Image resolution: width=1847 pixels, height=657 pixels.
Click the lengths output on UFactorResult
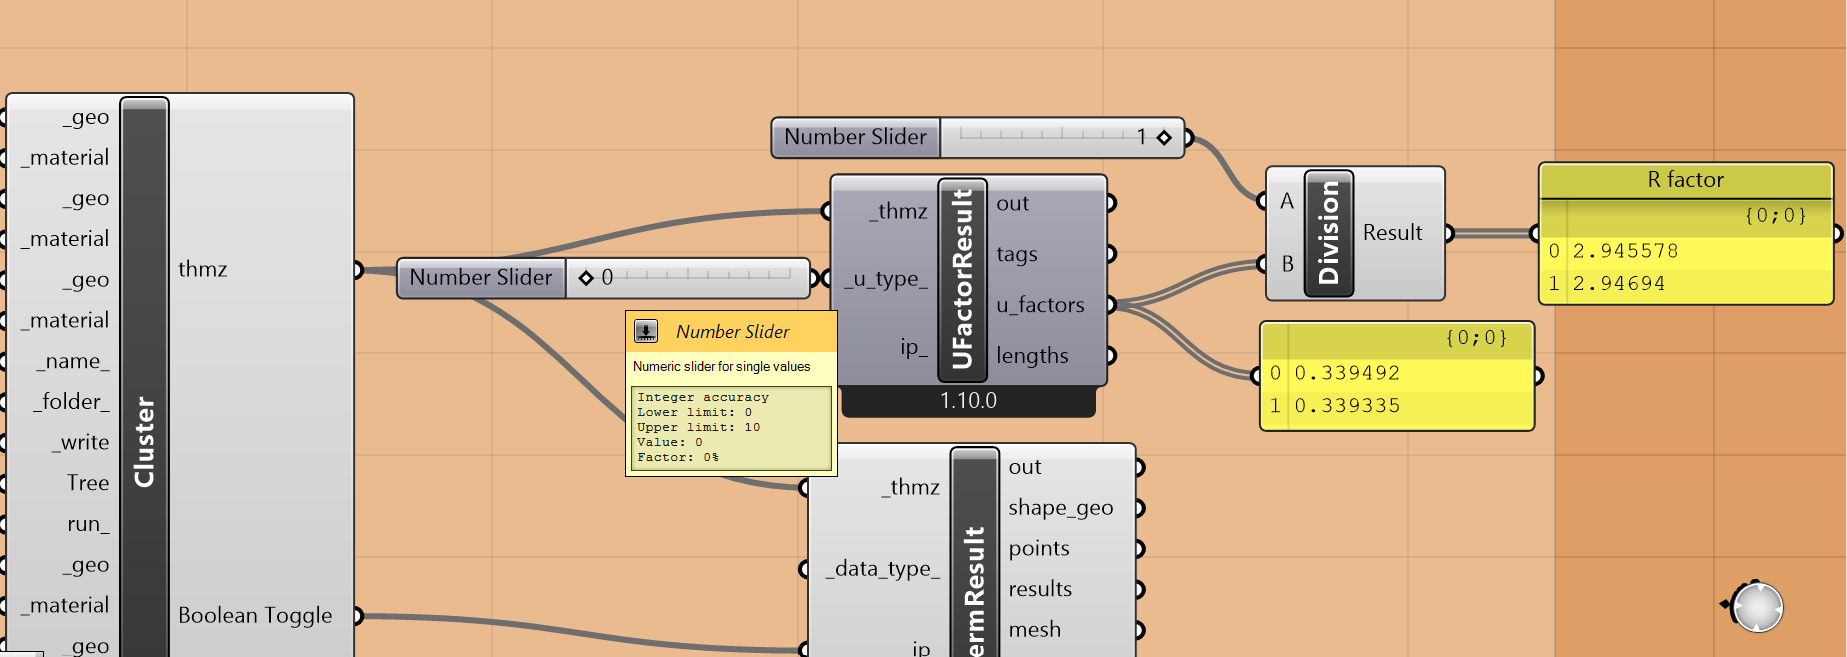coord(1032,356)
